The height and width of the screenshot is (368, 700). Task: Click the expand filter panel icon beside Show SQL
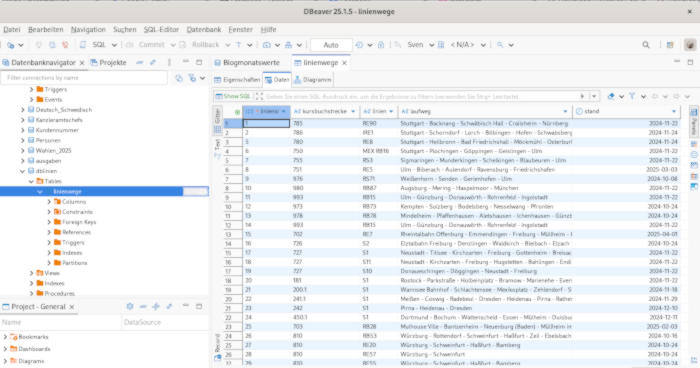(259, 96)
